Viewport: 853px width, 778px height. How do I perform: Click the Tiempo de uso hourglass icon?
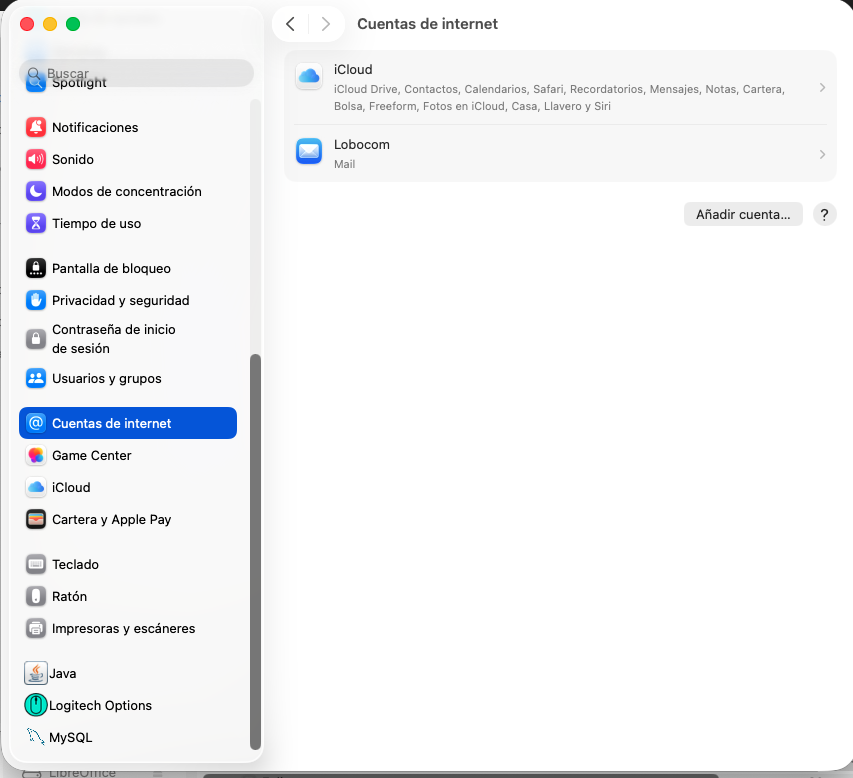coord(36,223)
